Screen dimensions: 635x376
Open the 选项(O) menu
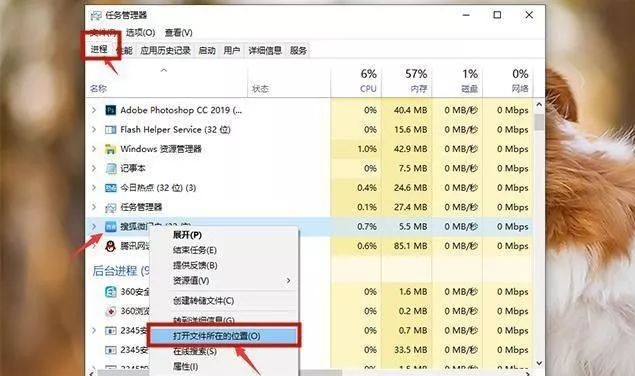pyautogui.click(x=141, y=32)
